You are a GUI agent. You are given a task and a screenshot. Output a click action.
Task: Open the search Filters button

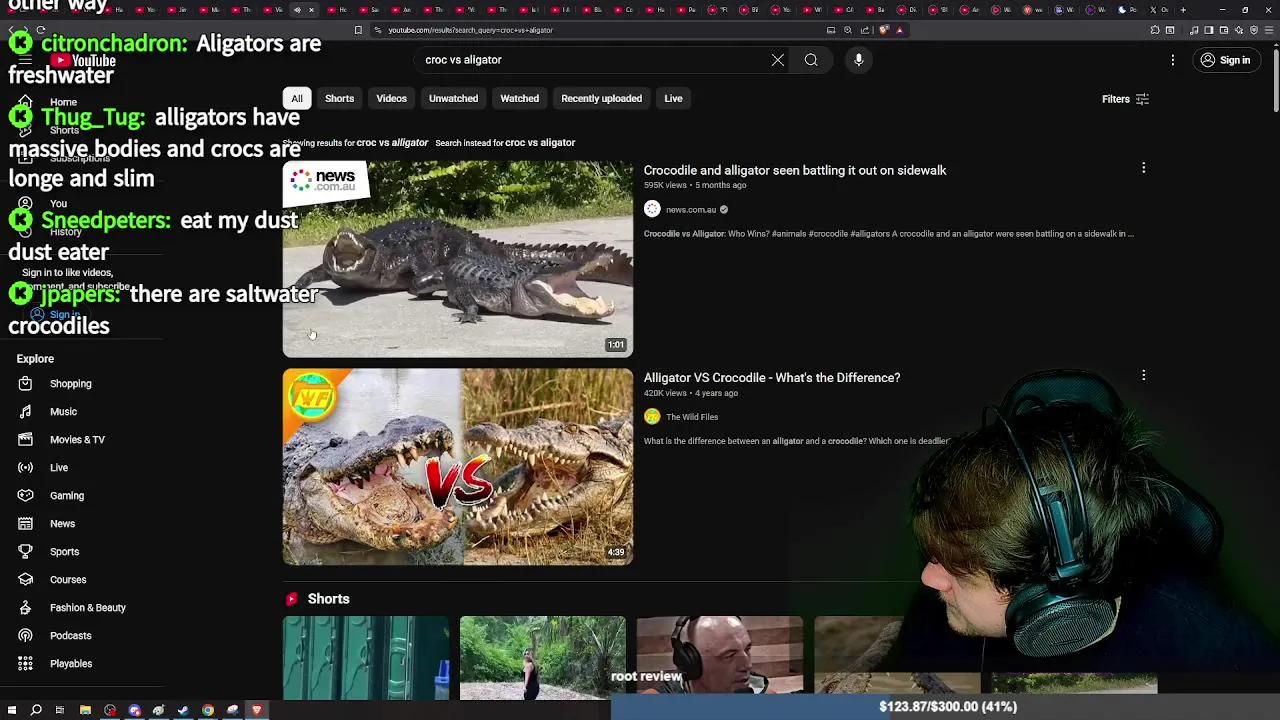pos(1125,99)
